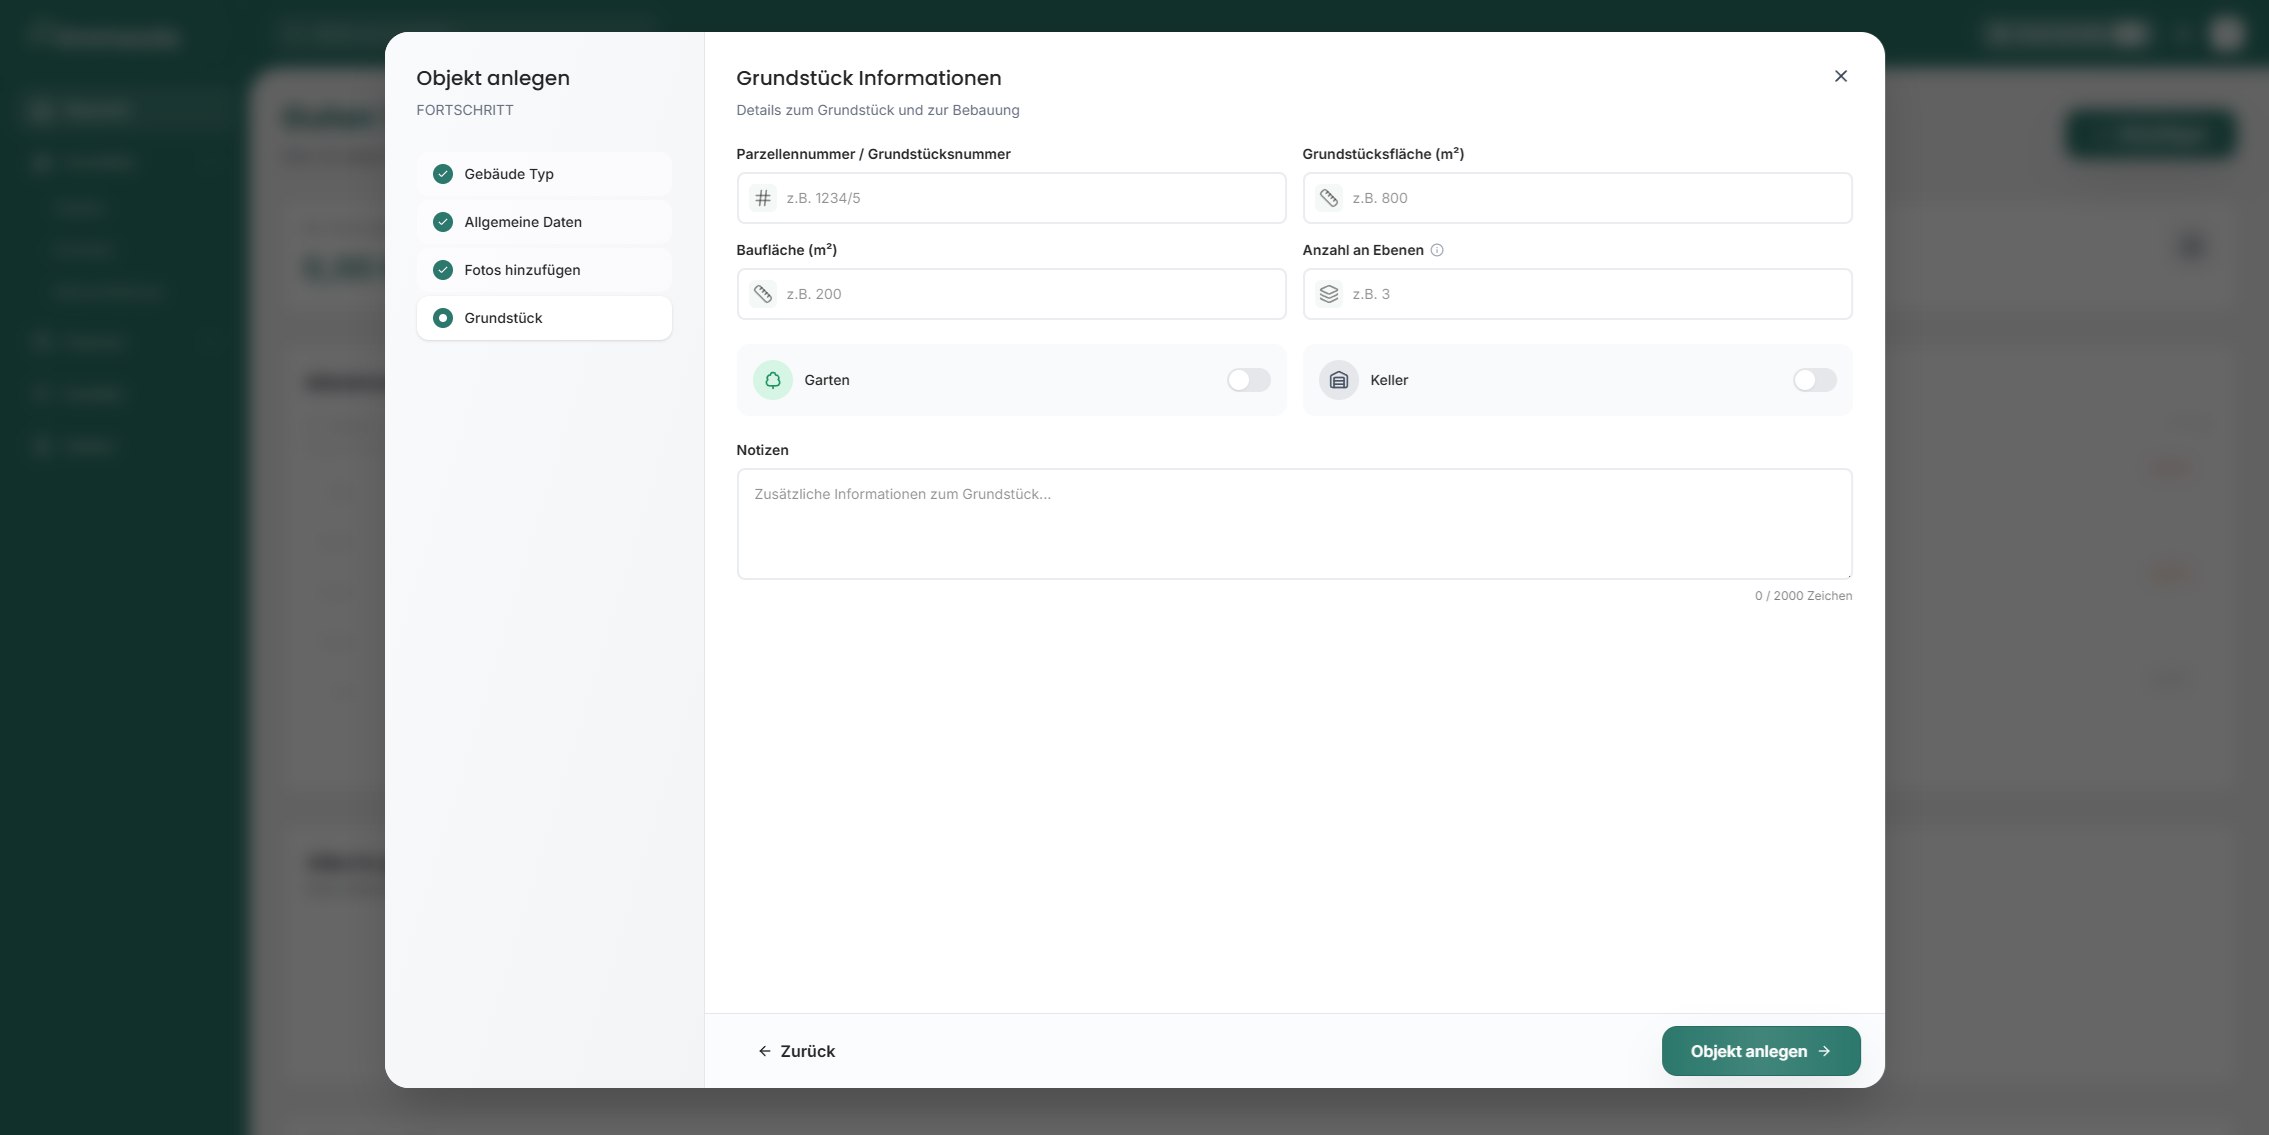This screenshot has width=2269, height=1135.
Task: Click into the Notizen text area
Action: [1294, 524]
